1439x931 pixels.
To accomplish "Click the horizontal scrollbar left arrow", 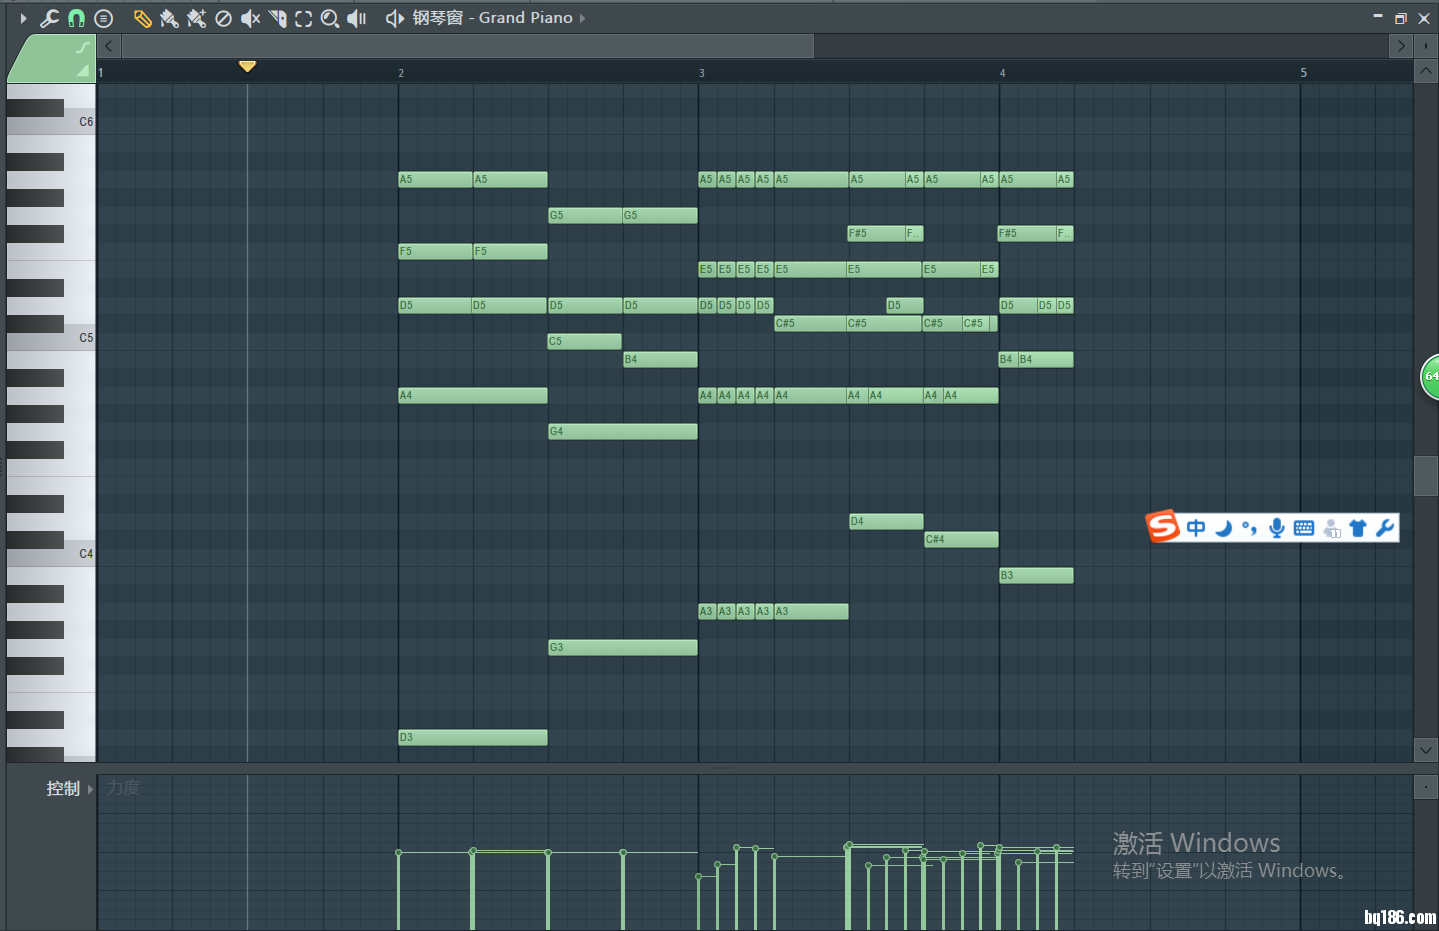I will [x=109, y=46].
